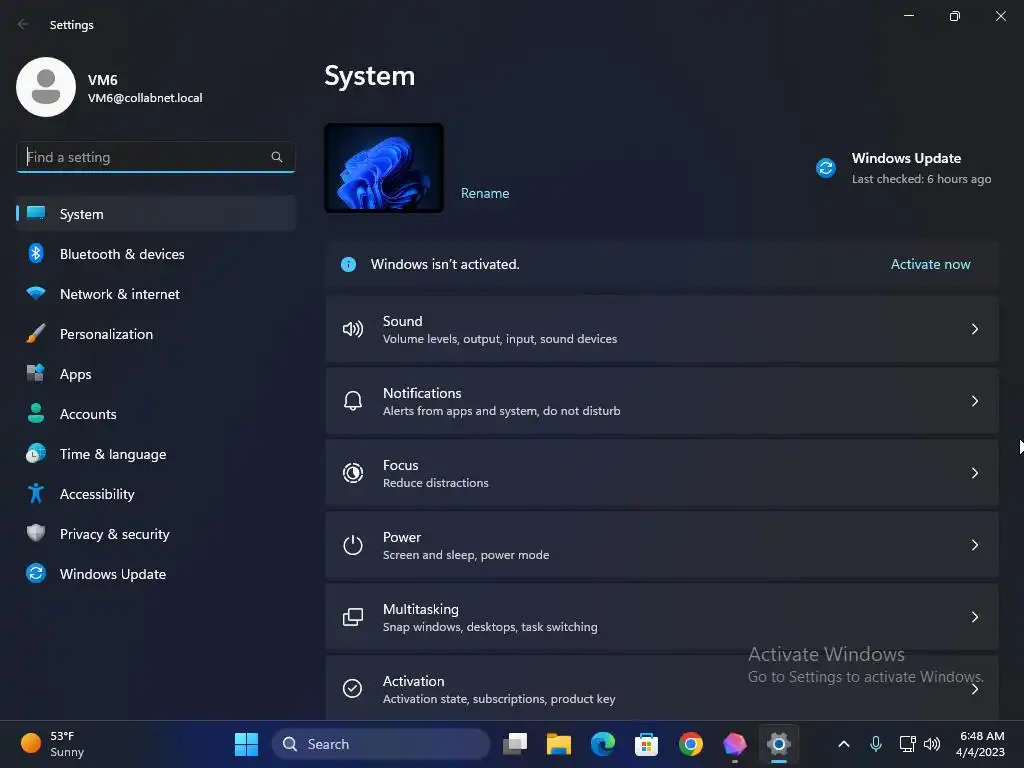The height and width of the screenshot is (768, 1024).
Task: Open the System category in sidebar
Action: [155, 214]
